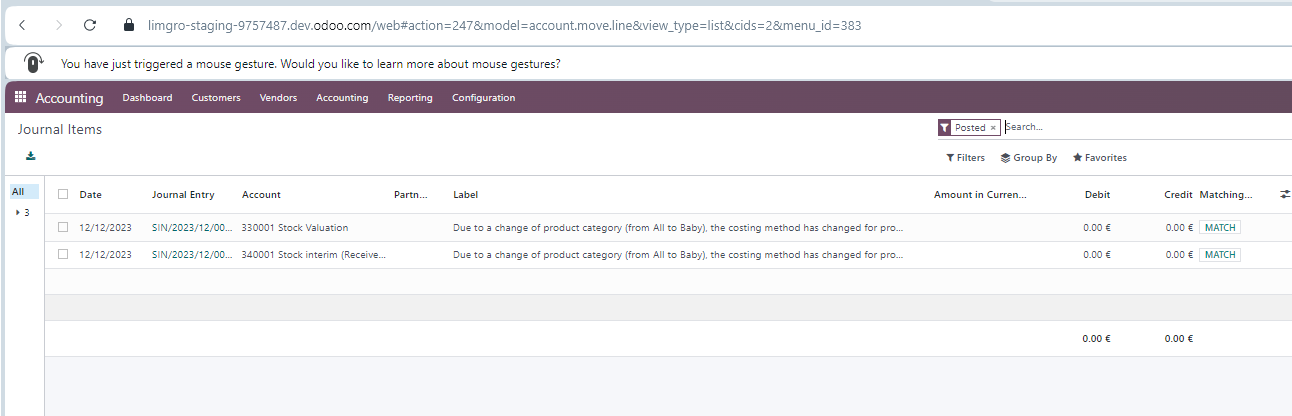Open the Configuration menu
The height and width of the screenshot is (416, 1292).
click(483, 98)
